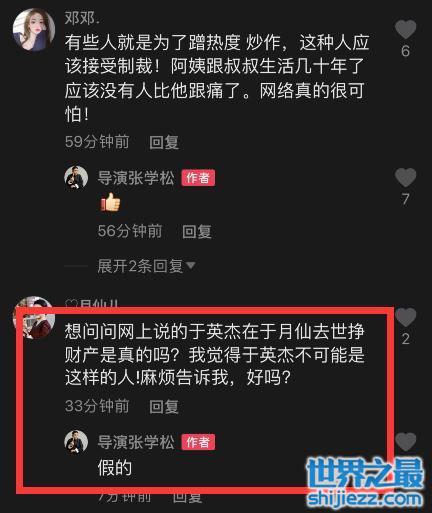Open the avatar of the 于英杰 question commenter
The image size is (432, 513).
34,317
